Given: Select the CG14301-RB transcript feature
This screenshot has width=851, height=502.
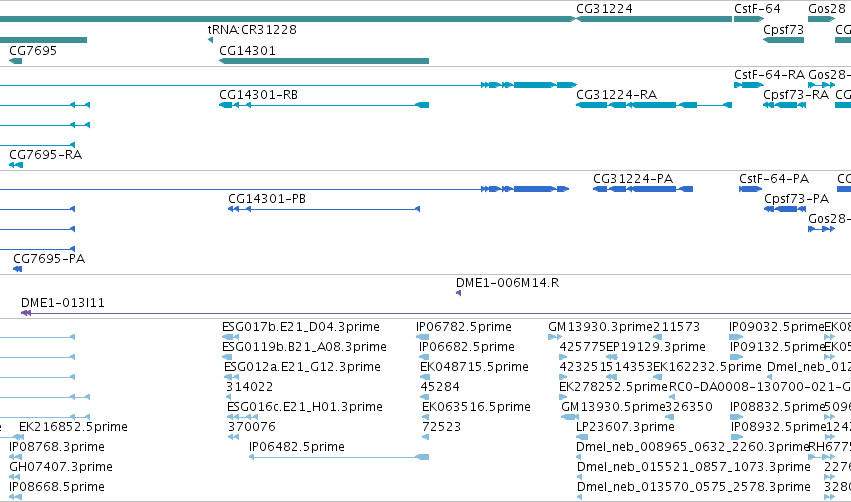Looking at the screenshot, I should click(x=324, y=105).
